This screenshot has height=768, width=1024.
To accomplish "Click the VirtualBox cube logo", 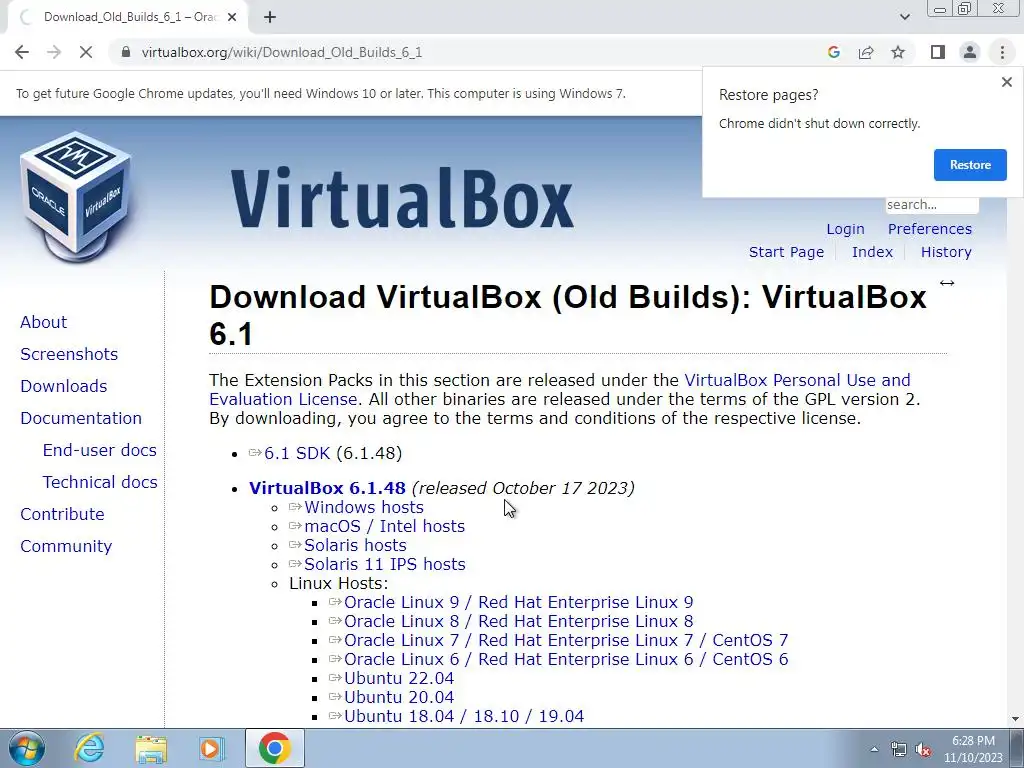I will click(x=76, y=197).
